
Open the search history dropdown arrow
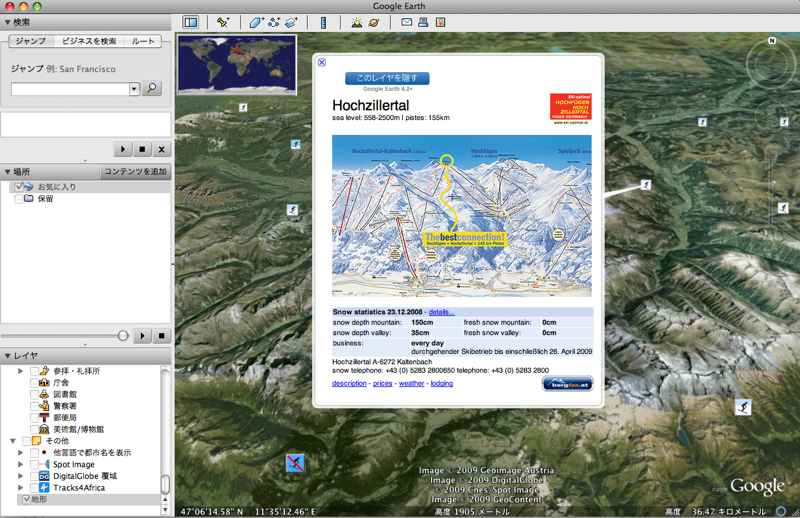pyautogui.click(x=134, y=89)
